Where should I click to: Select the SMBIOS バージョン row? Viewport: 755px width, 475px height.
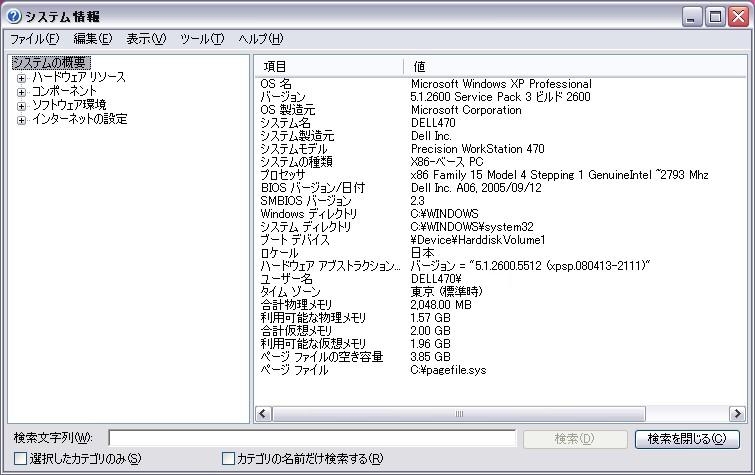(501, 201)
